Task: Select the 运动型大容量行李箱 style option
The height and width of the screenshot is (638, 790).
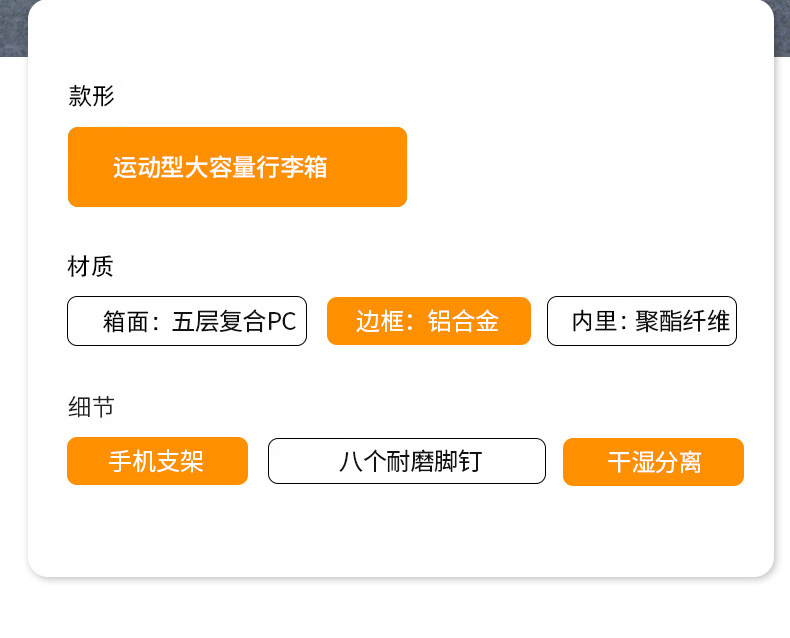Action: coord(237,167)
